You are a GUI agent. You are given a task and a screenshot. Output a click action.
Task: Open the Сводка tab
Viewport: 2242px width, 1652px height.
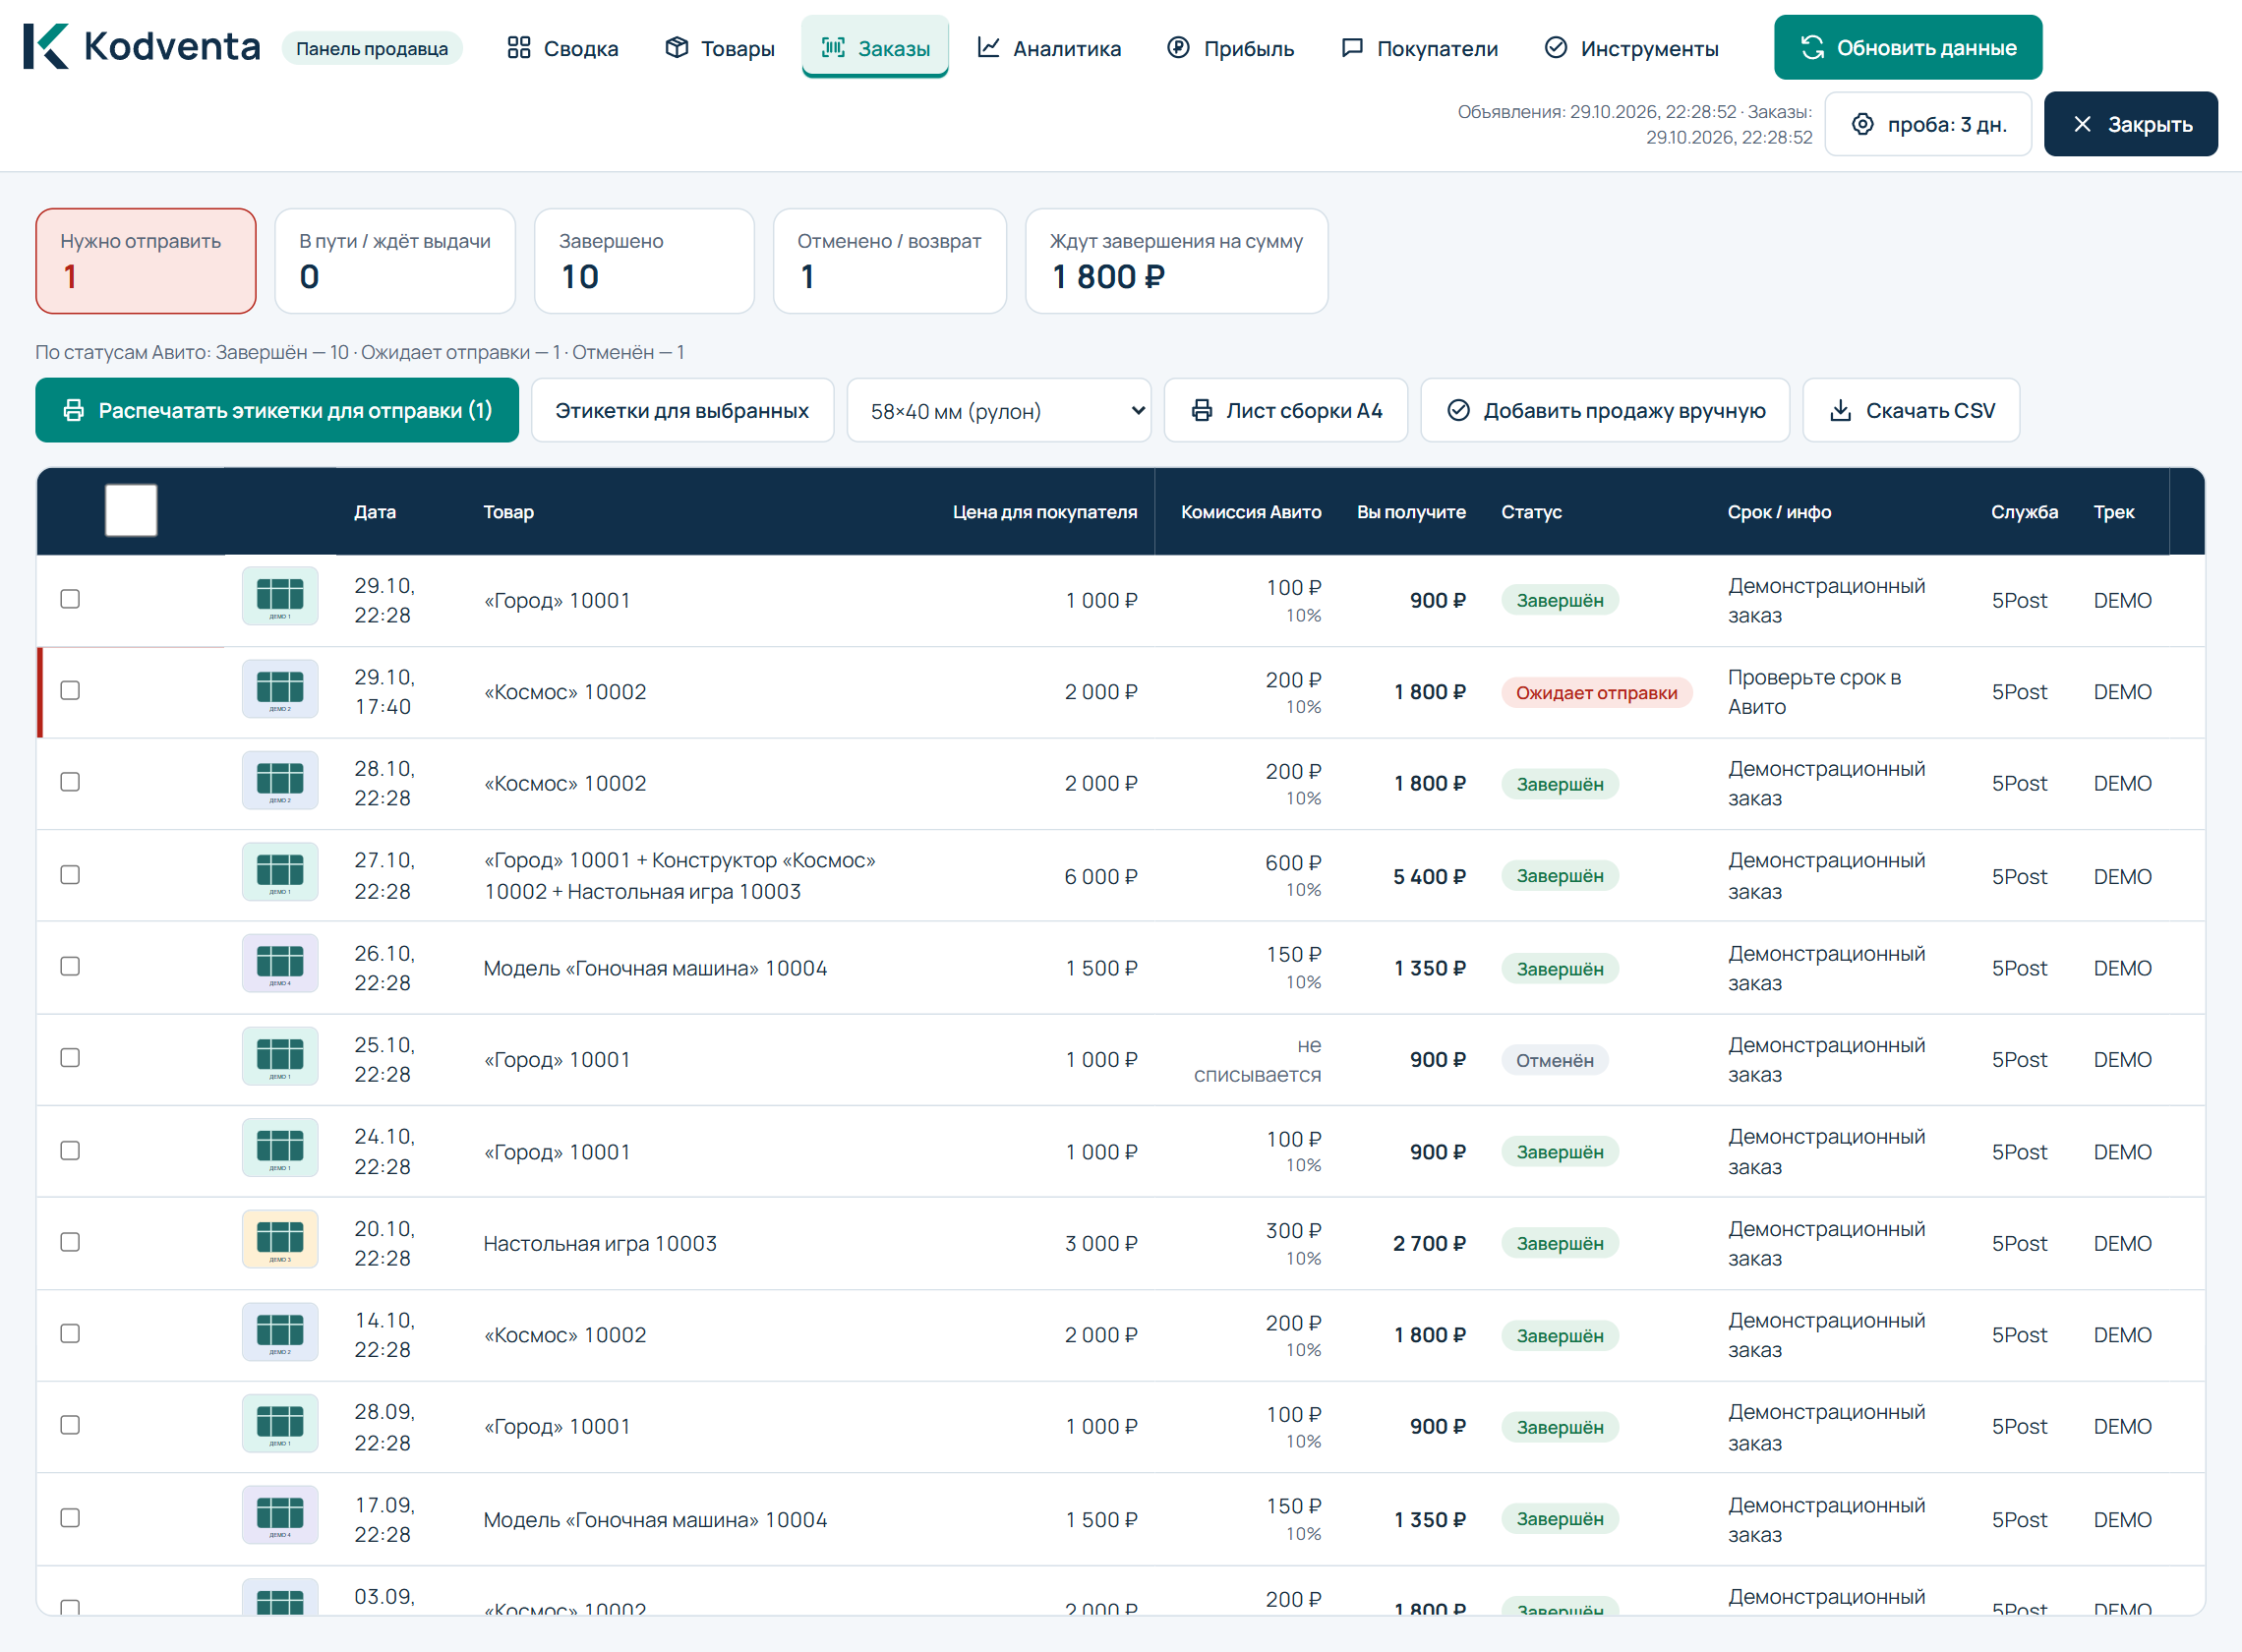click(x=563, y=48)
